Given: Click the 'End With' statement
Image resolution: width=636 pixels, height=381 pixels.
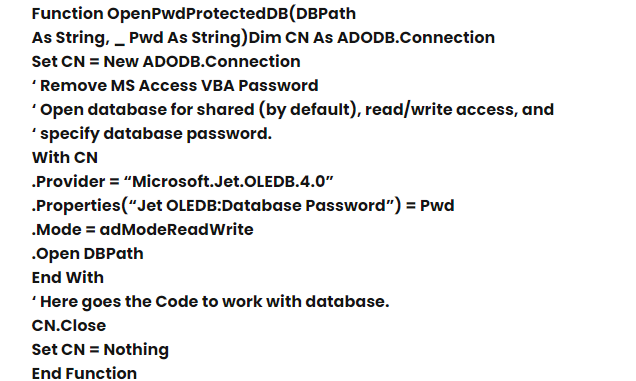Looking at the screenshot, I should [x=67, y=278].
